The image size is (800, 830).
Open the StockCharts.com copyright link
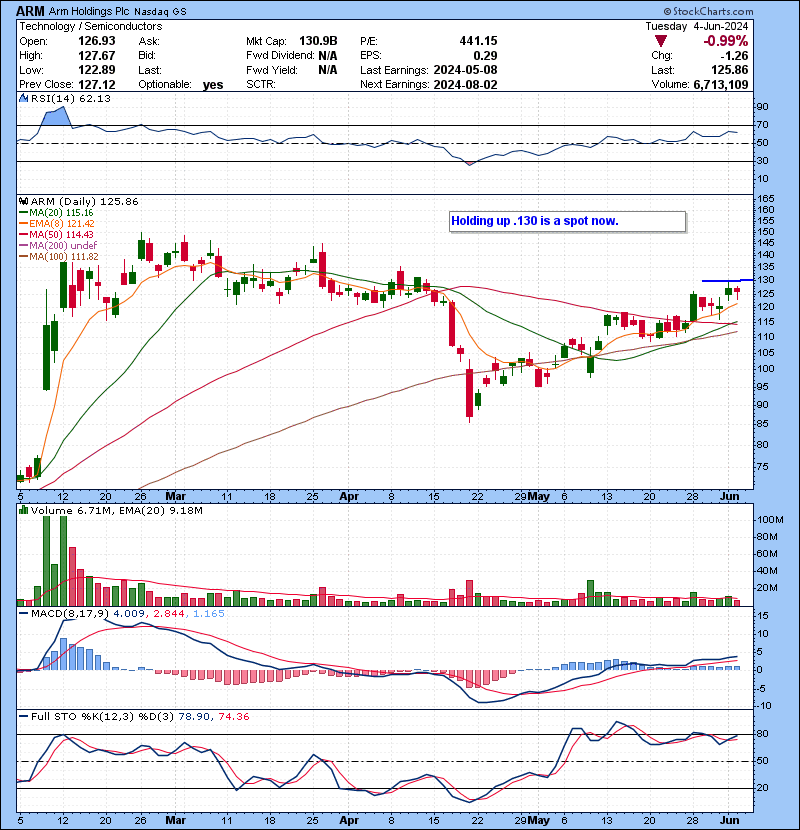point(708,11)
